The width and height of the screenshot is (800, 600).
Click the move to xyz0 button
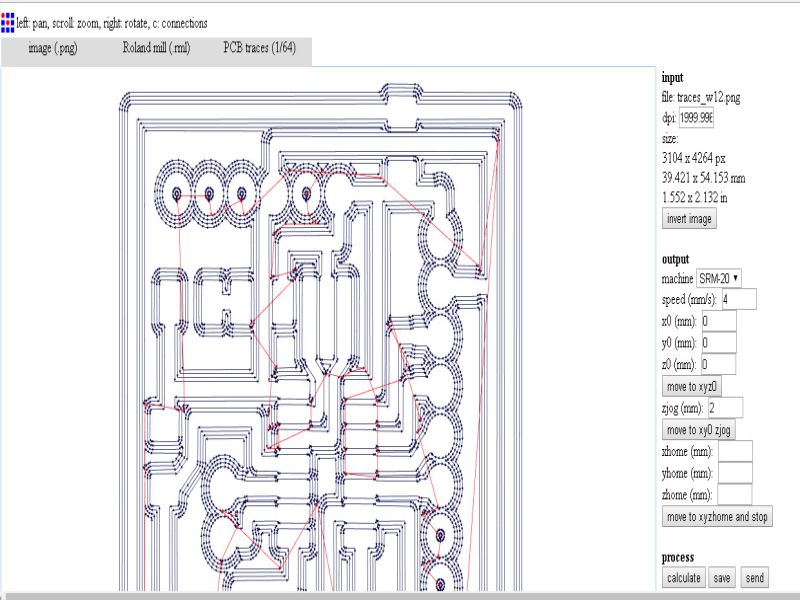click(x=691, y=387)
